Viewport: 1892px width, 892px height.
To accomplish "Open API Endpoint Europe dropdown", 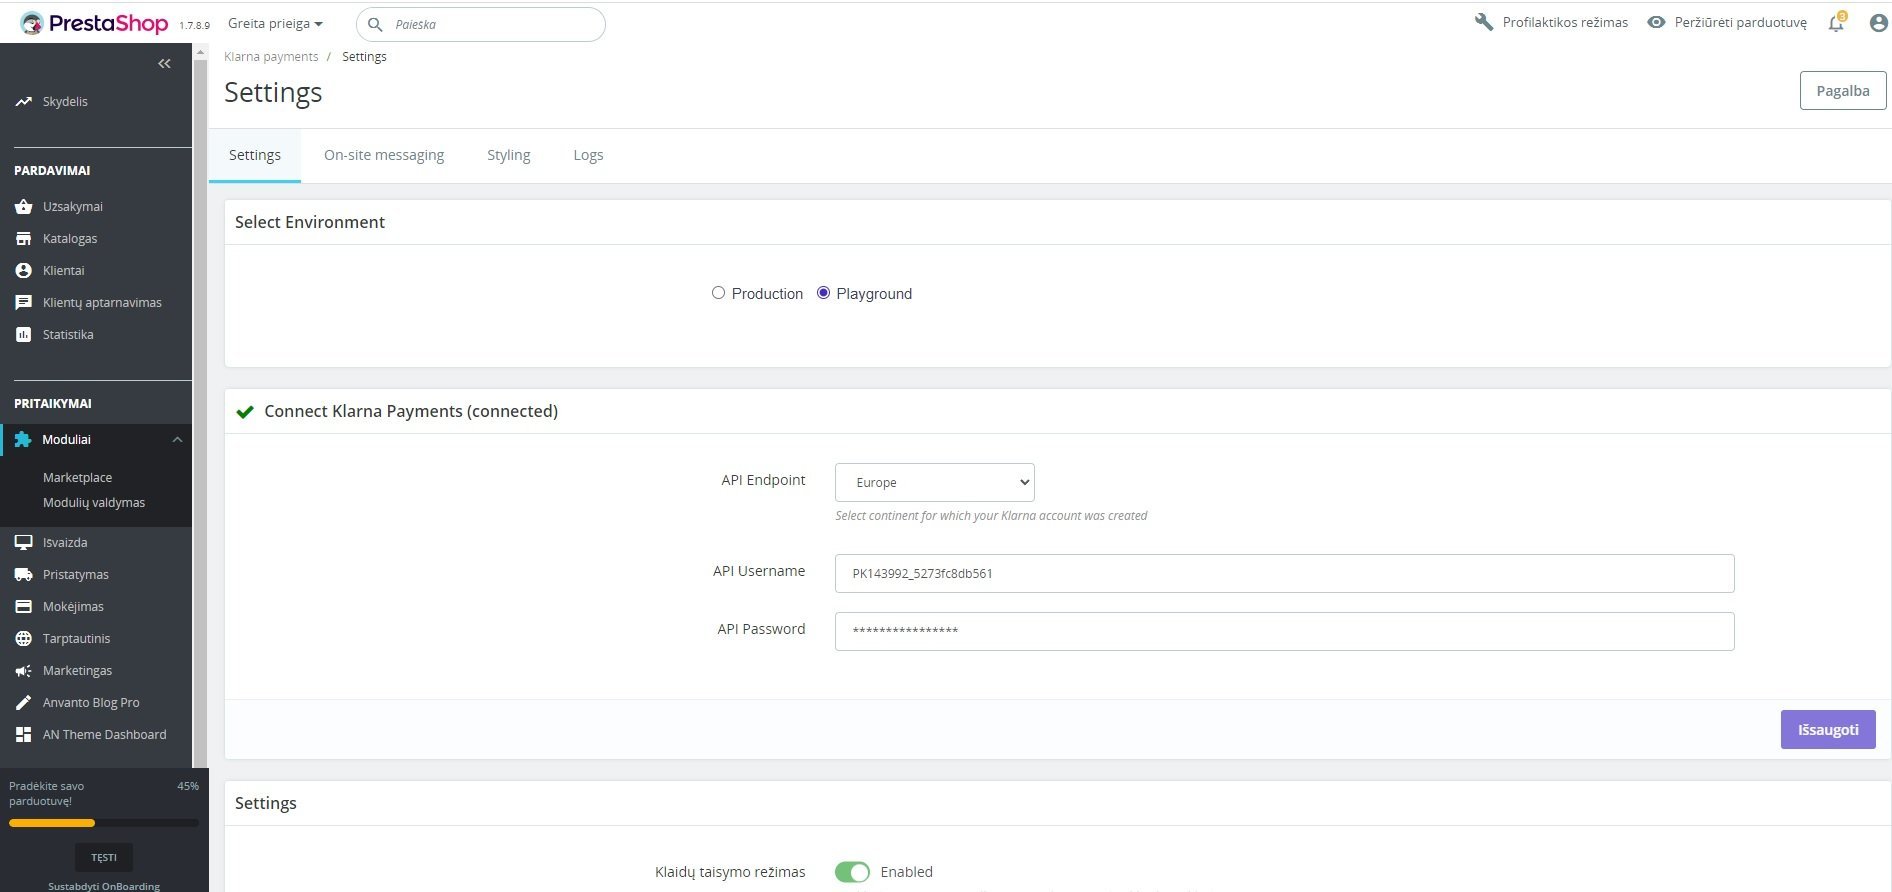I will click(935, 482).
